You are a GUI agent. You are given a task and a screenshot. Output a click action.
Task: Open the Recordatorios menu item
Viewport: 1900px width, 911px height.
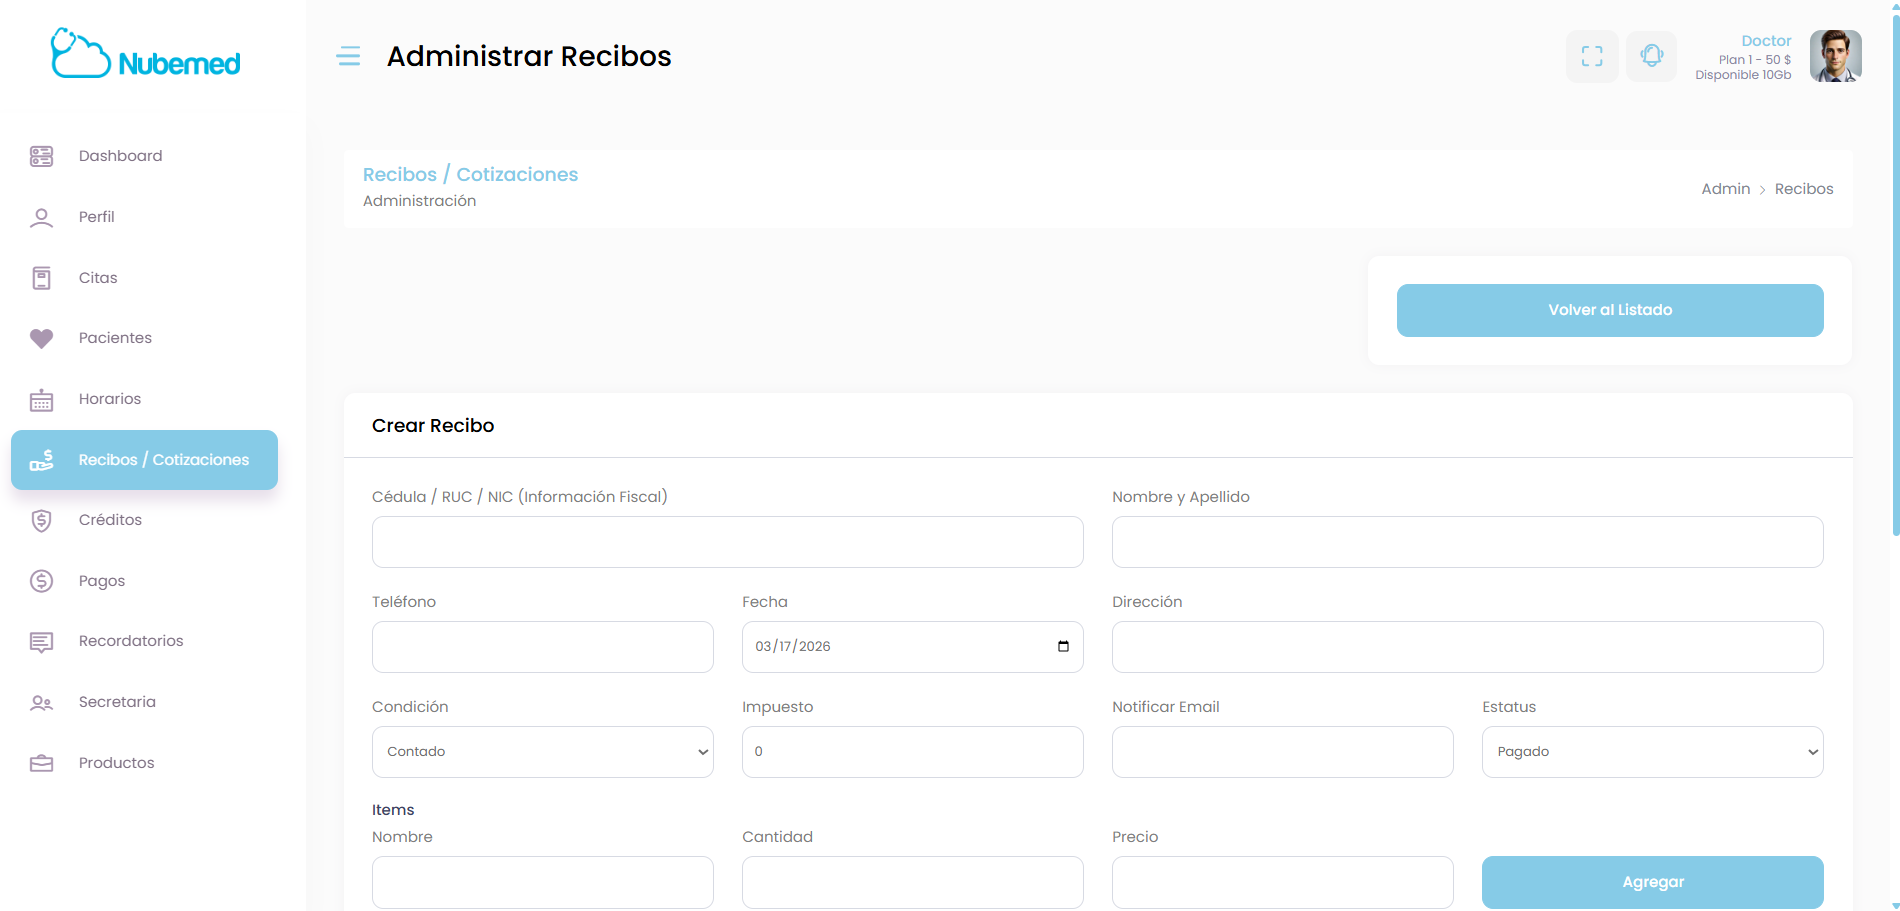[x=131, y=641]
